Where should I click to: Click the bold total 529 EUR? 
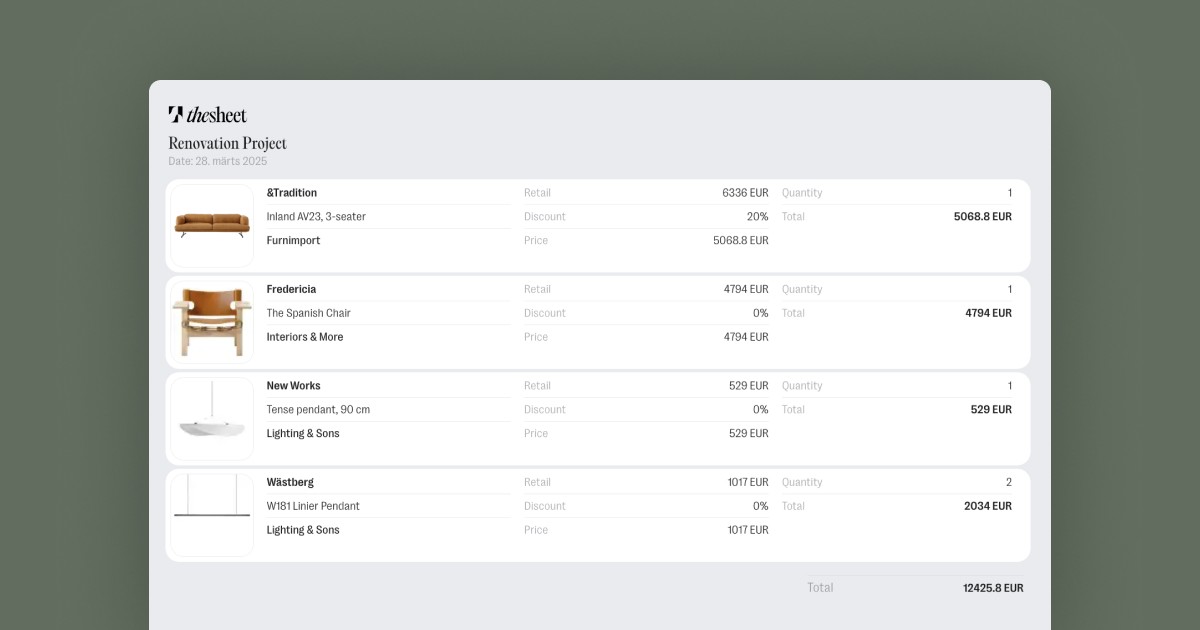[x=991, y=410]
